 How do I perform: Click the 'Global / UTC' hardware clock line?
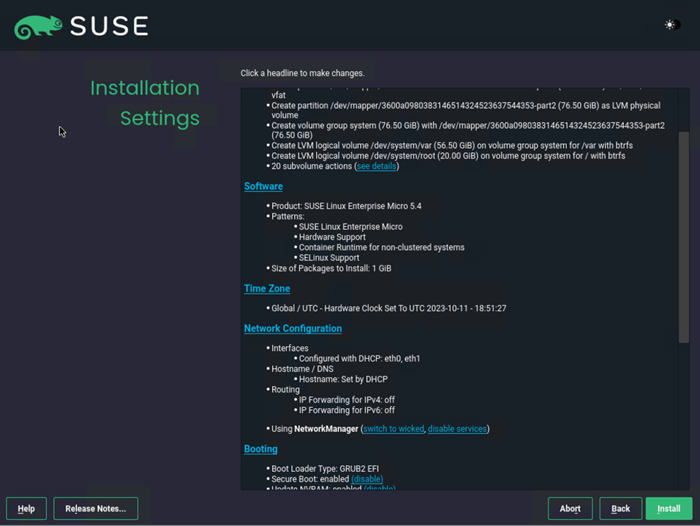pos(389,308)
